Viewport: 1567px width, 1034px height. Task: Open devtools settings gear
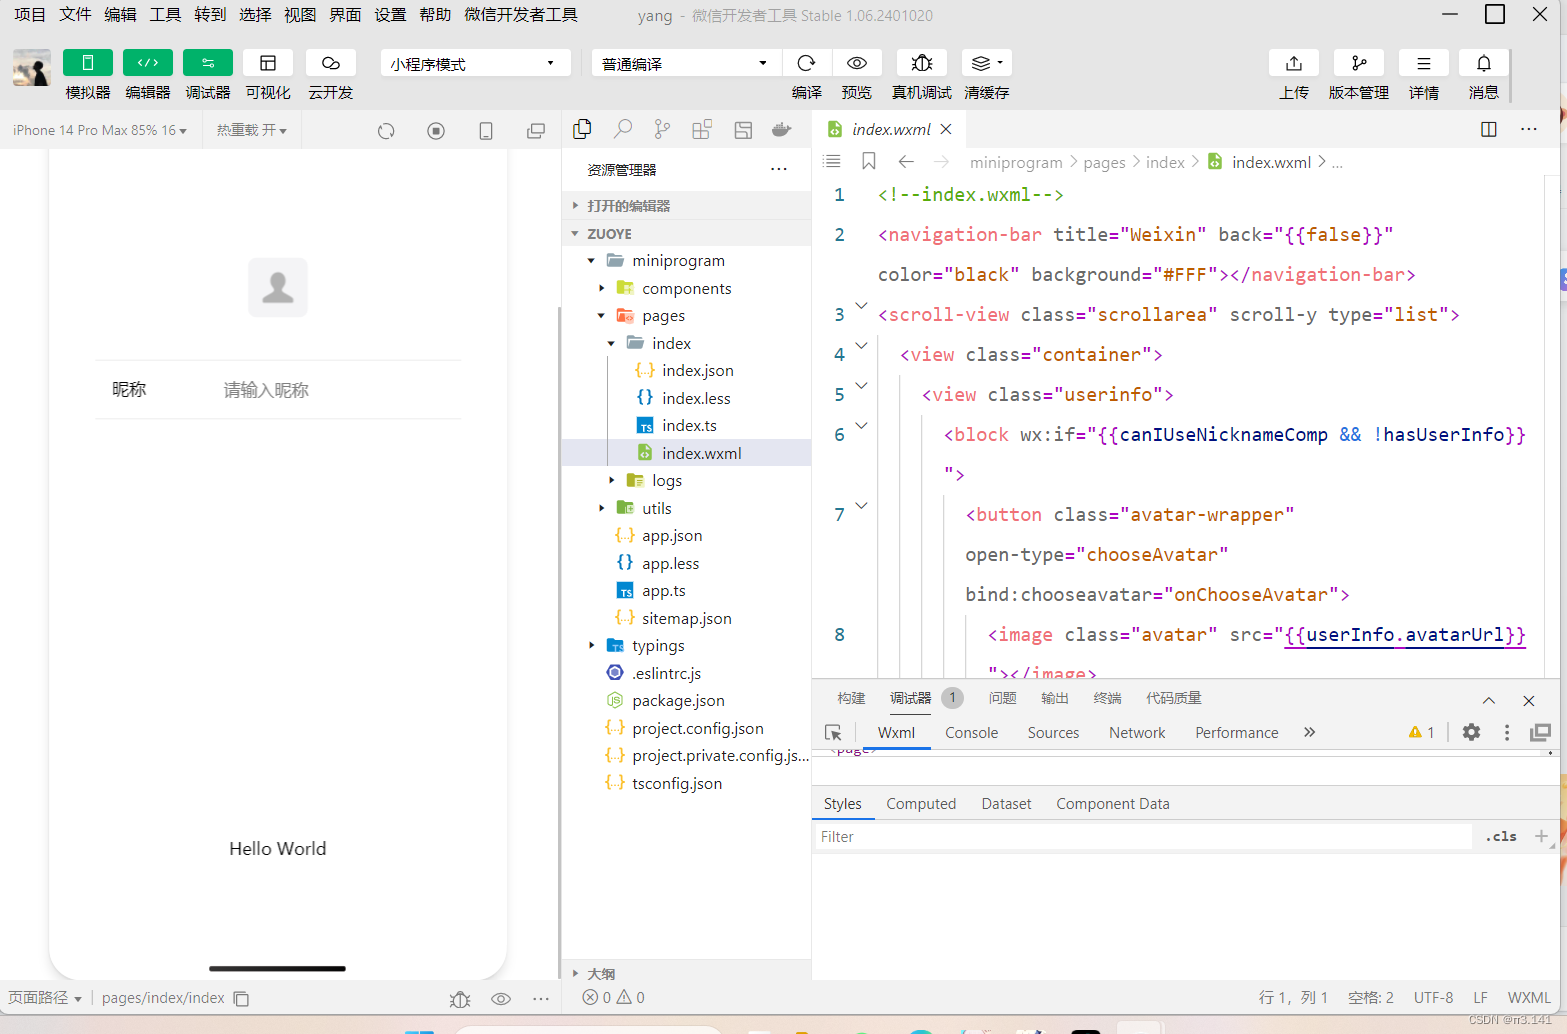[1471, 732]
